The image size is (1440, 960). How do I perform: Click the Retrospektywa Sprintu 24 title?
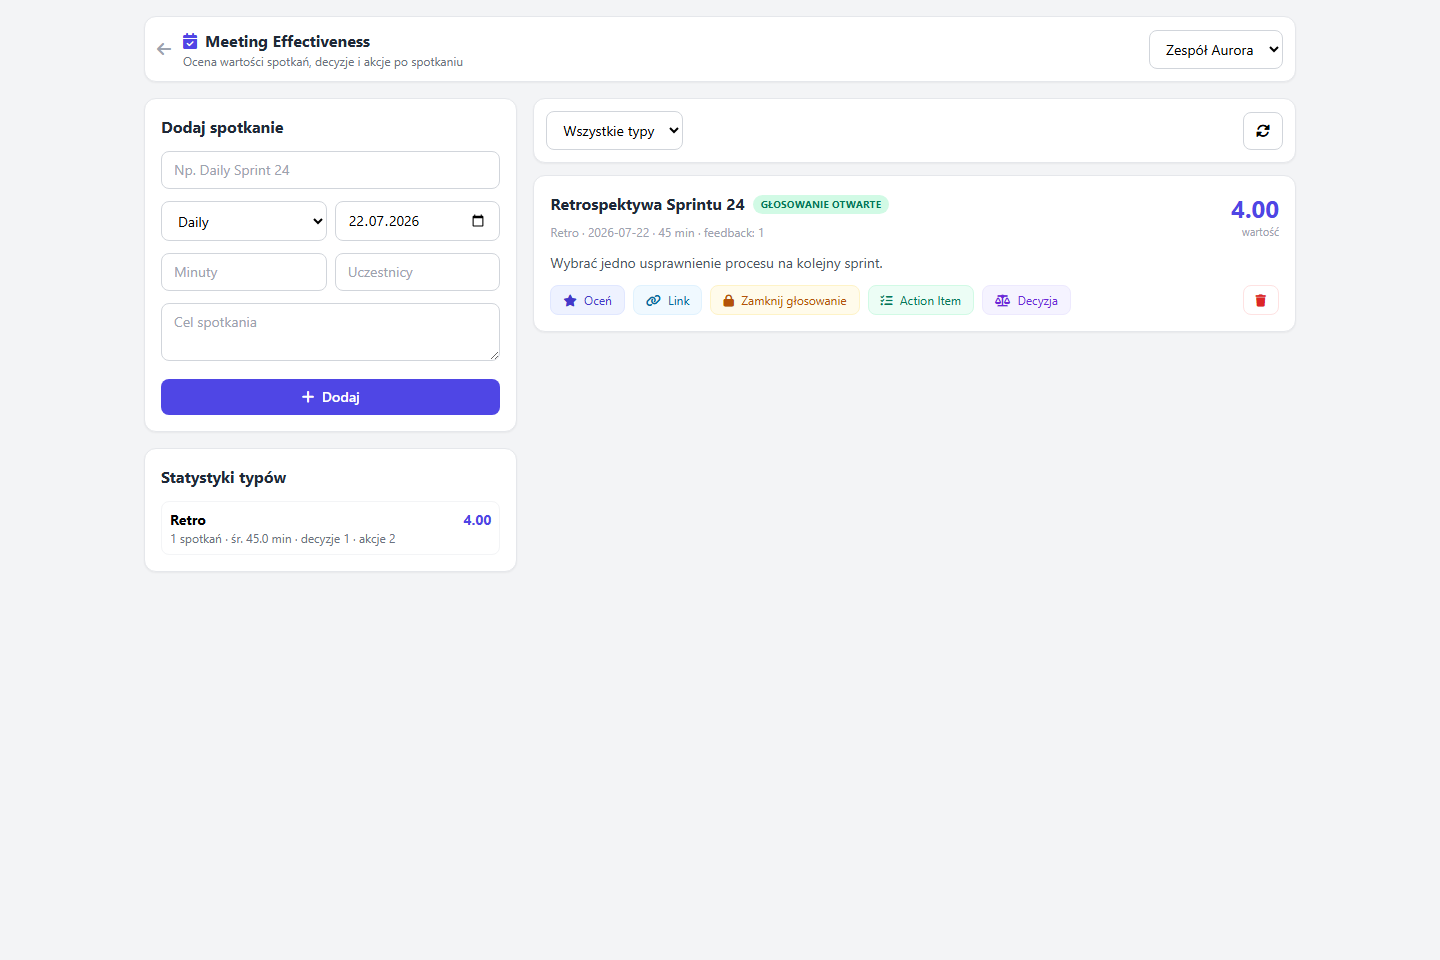[647, 204]
